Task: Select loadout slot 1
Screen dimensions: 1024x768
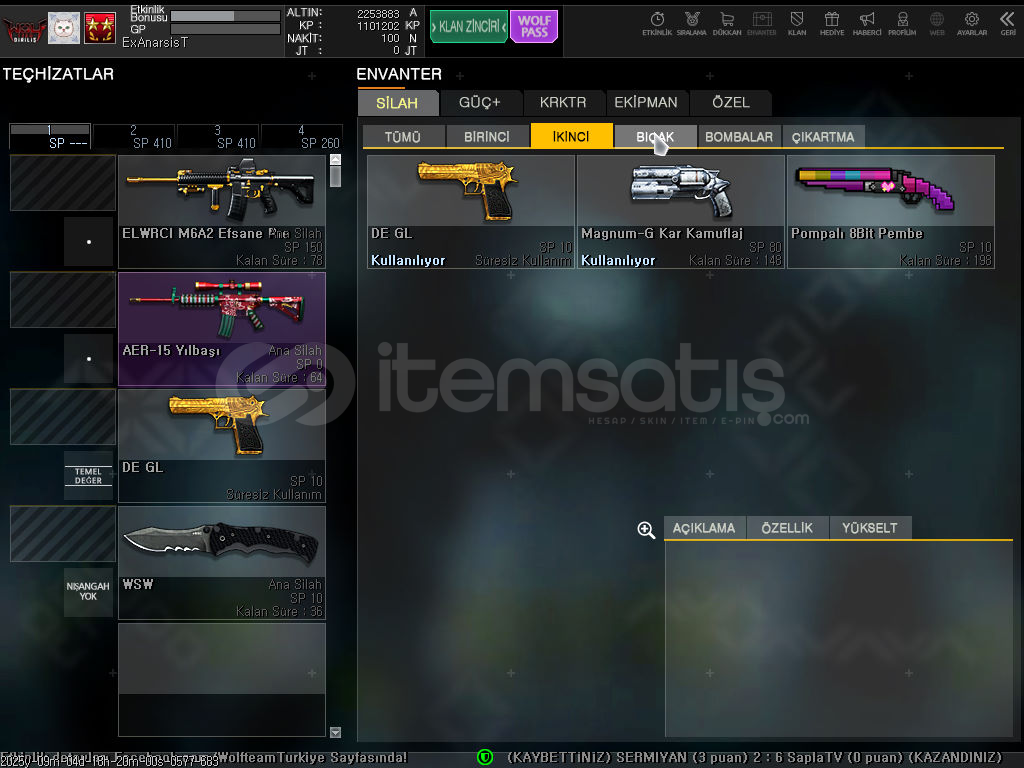Action: click(50, 136)
